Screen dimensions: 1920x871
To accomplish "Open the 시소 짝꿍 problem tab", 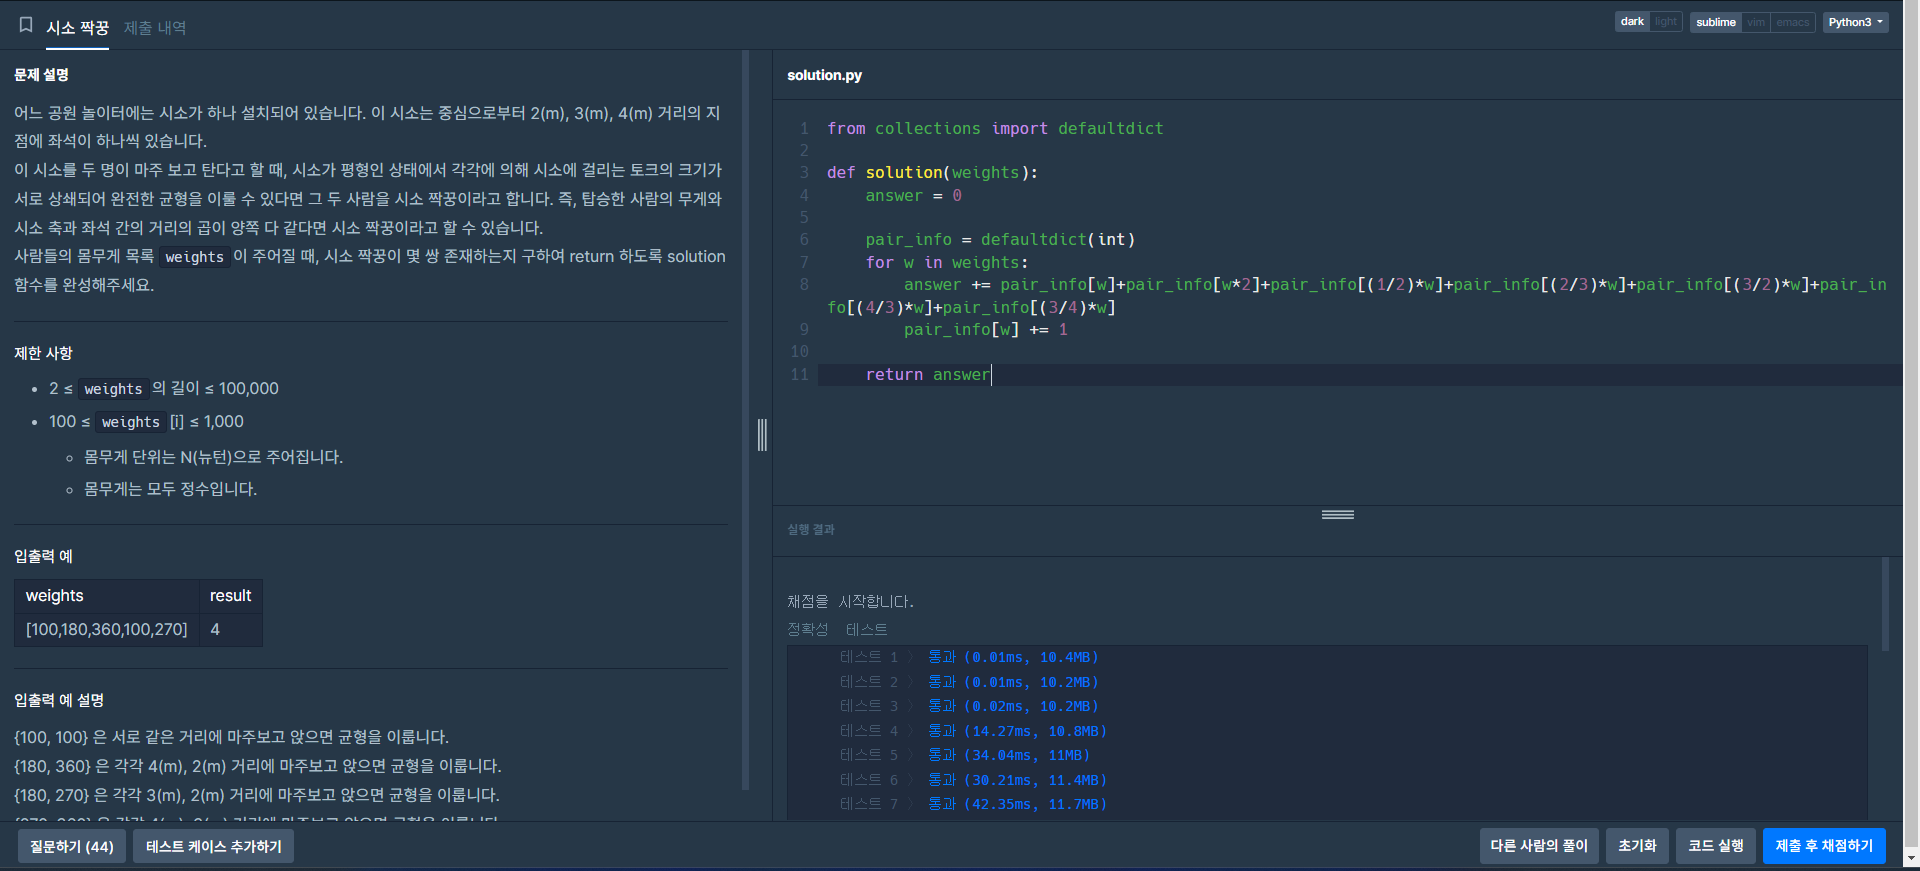I will pos(77,28).
